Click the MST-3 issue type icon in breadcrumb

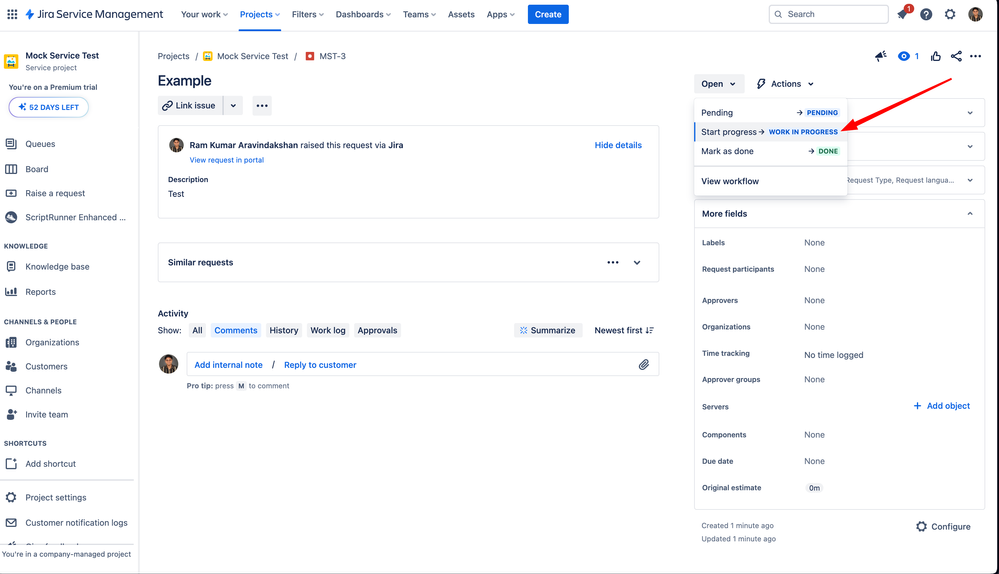[310, 56]
